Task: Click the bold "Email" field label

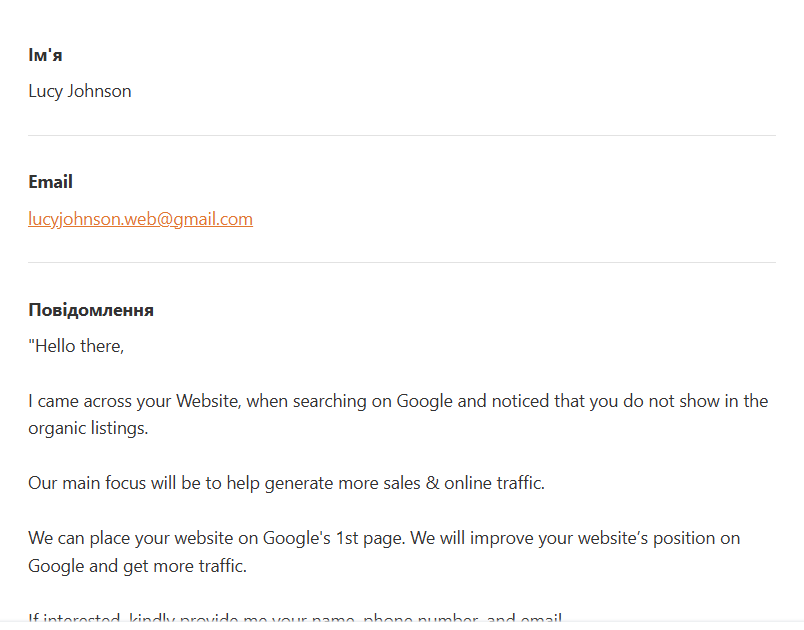Action: 50,182
